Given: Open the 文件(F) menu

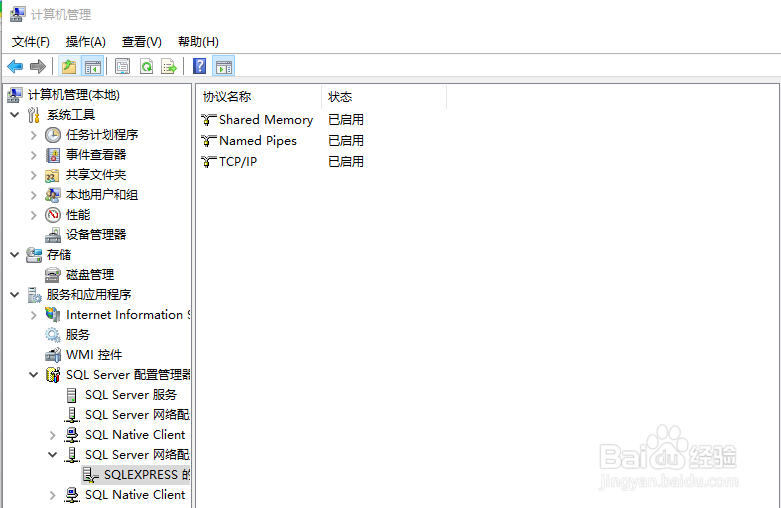Looking at the screenshot, I should 31,42.
